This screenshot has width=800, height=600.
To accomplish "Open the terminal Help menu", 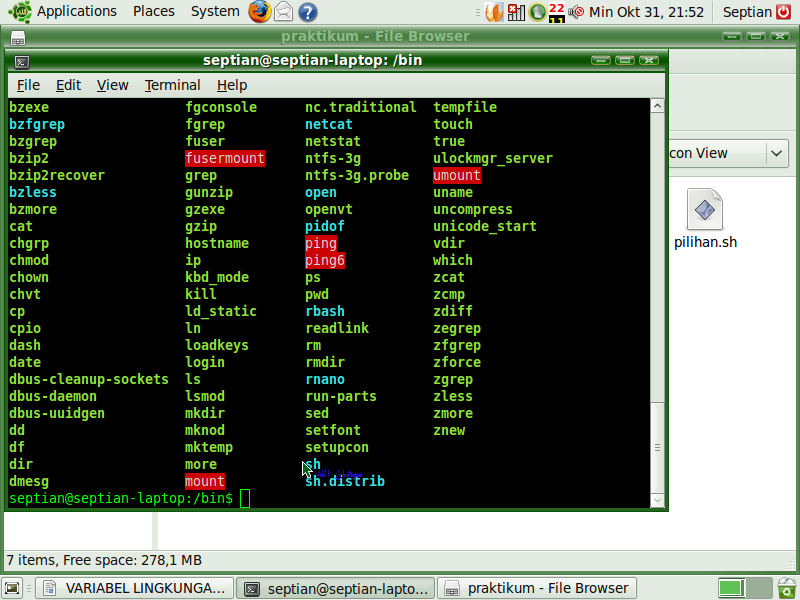I will coord(232,85).
